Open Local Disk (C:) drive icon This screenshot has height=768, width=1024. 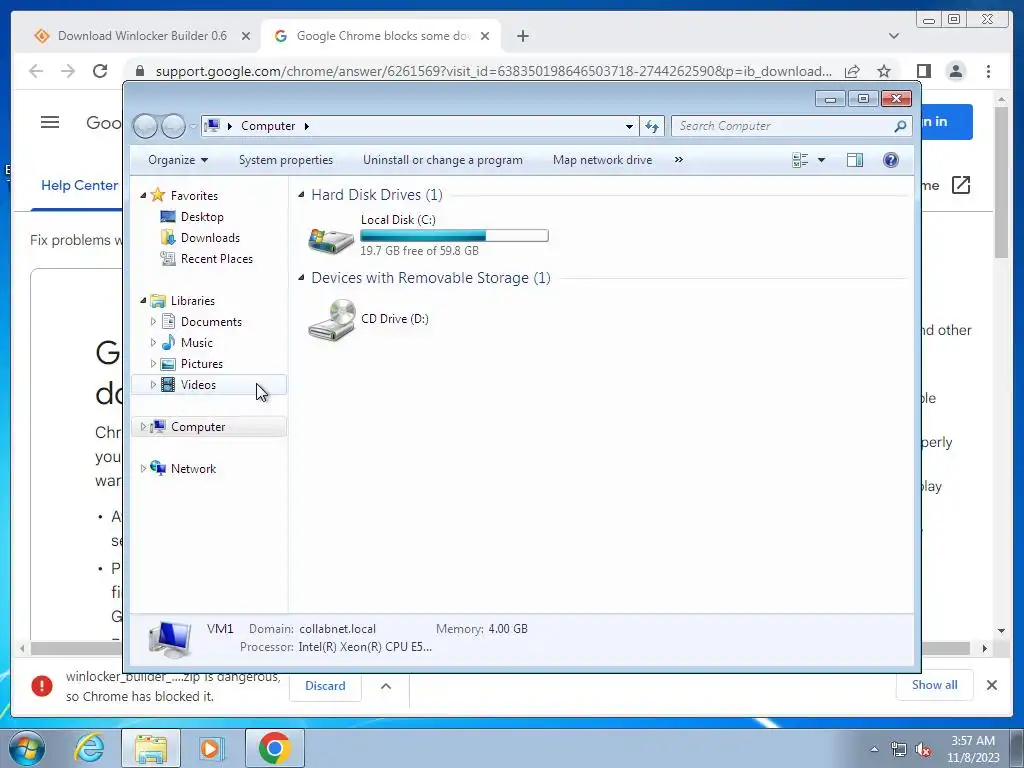coord(331,240)
